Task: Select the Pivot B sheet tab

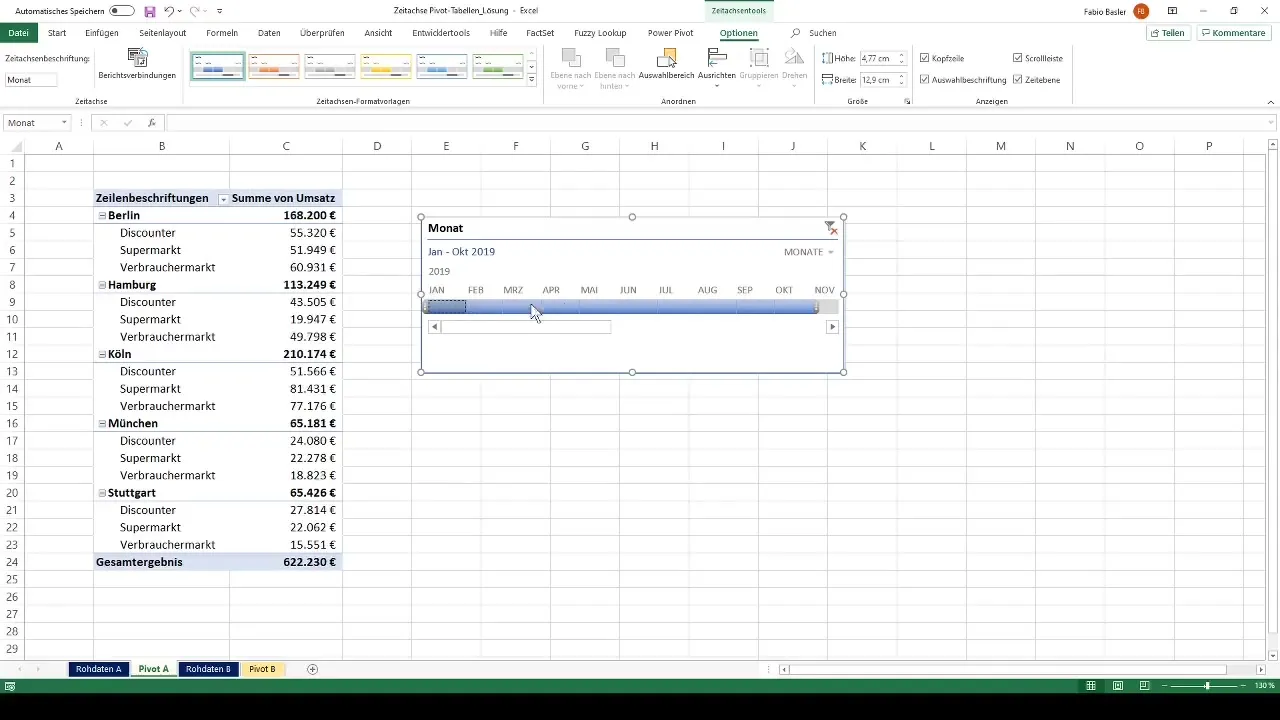Action: [x=262, y=669]
